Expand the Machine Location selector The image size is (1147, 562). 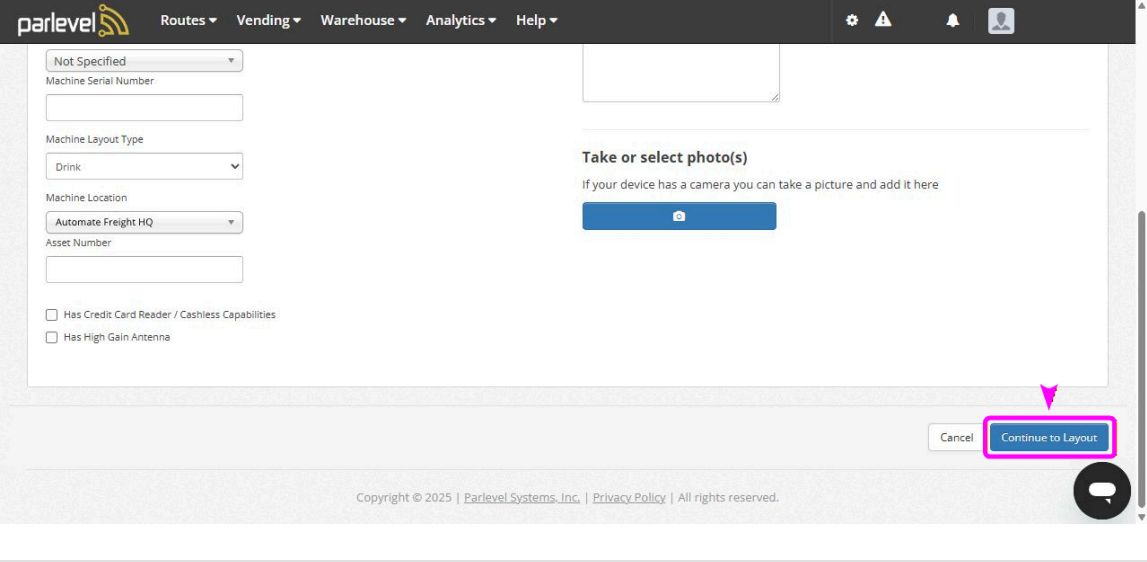pyautogui.click(x=144, y=222)
